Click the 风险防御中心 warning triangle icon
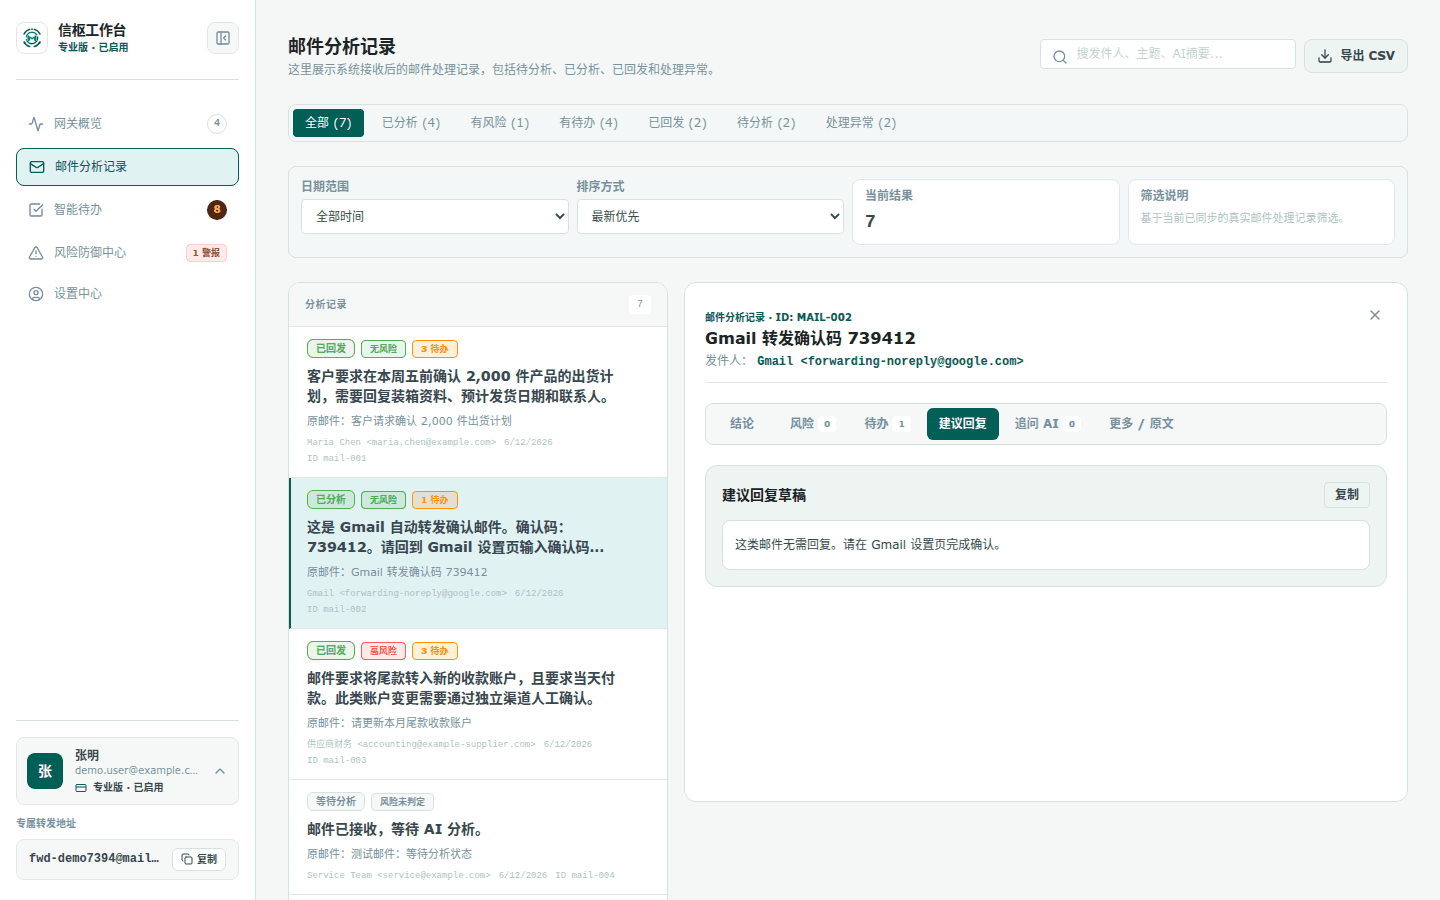Screen dimensions: 1440x900 36,253
